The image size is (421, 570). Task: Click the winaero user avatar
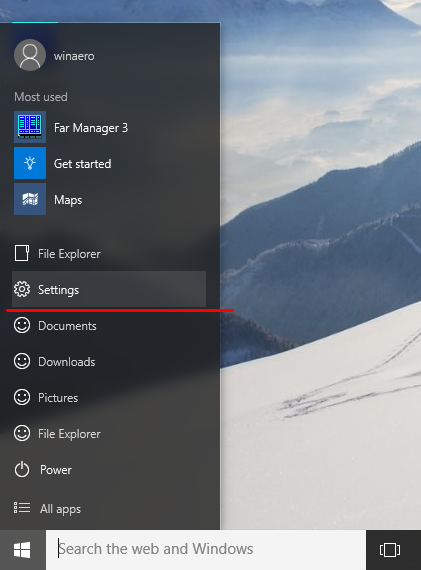[30, 55]
